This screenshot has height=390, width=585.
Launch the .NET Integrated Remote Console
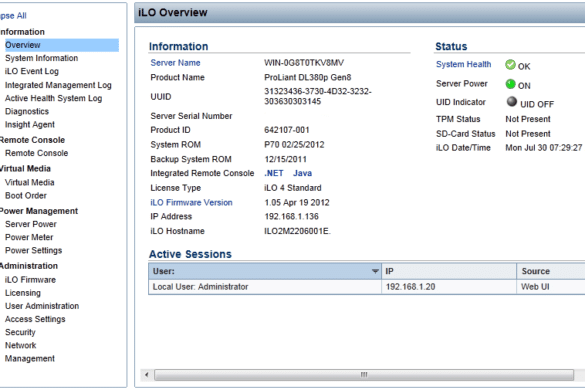click(274, 173)
